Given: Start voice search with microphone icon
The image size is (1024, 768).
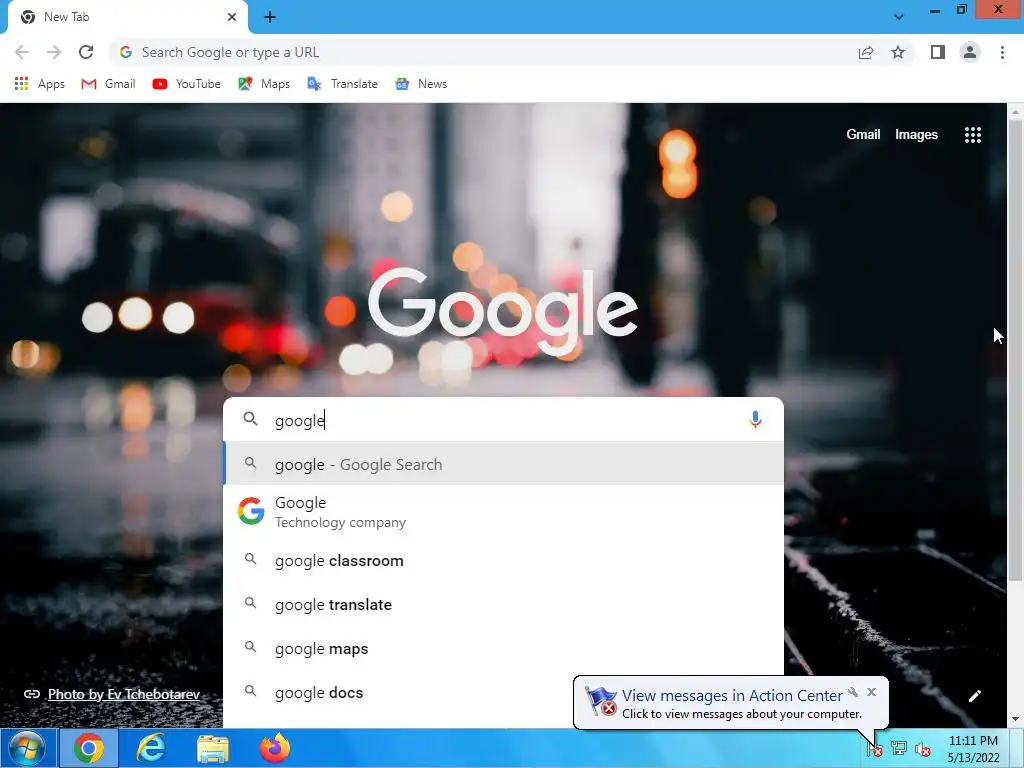Looking at the screenshot, I should [x=755, y=419].
